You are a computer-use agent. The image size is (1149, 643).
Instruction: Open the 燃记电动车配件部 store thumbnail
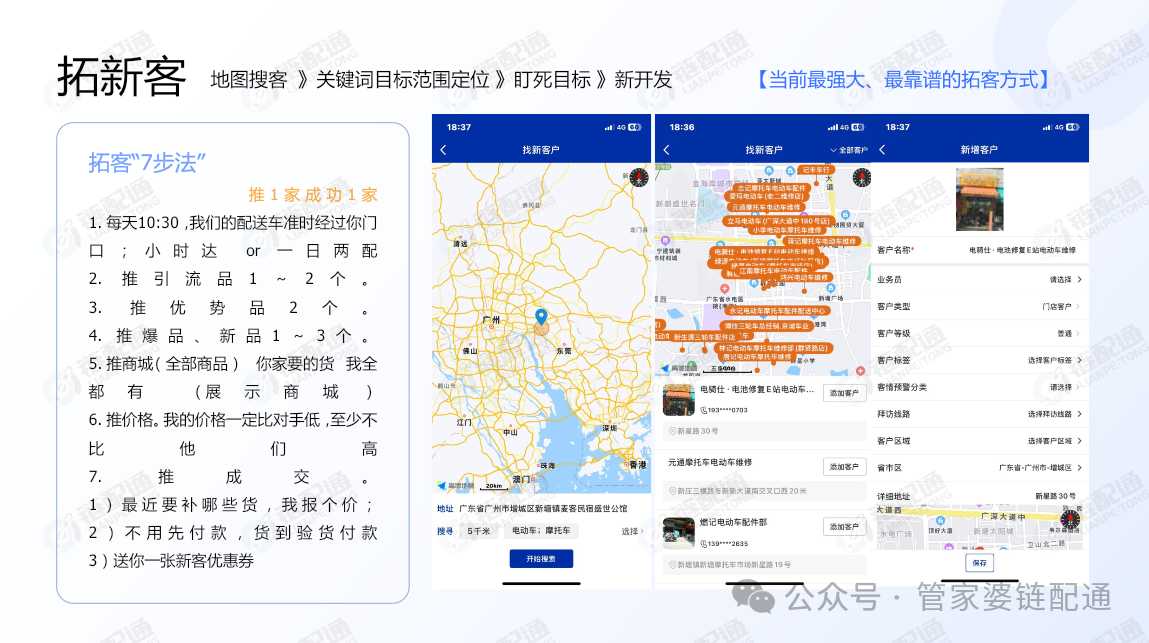(x=679, y=533)
